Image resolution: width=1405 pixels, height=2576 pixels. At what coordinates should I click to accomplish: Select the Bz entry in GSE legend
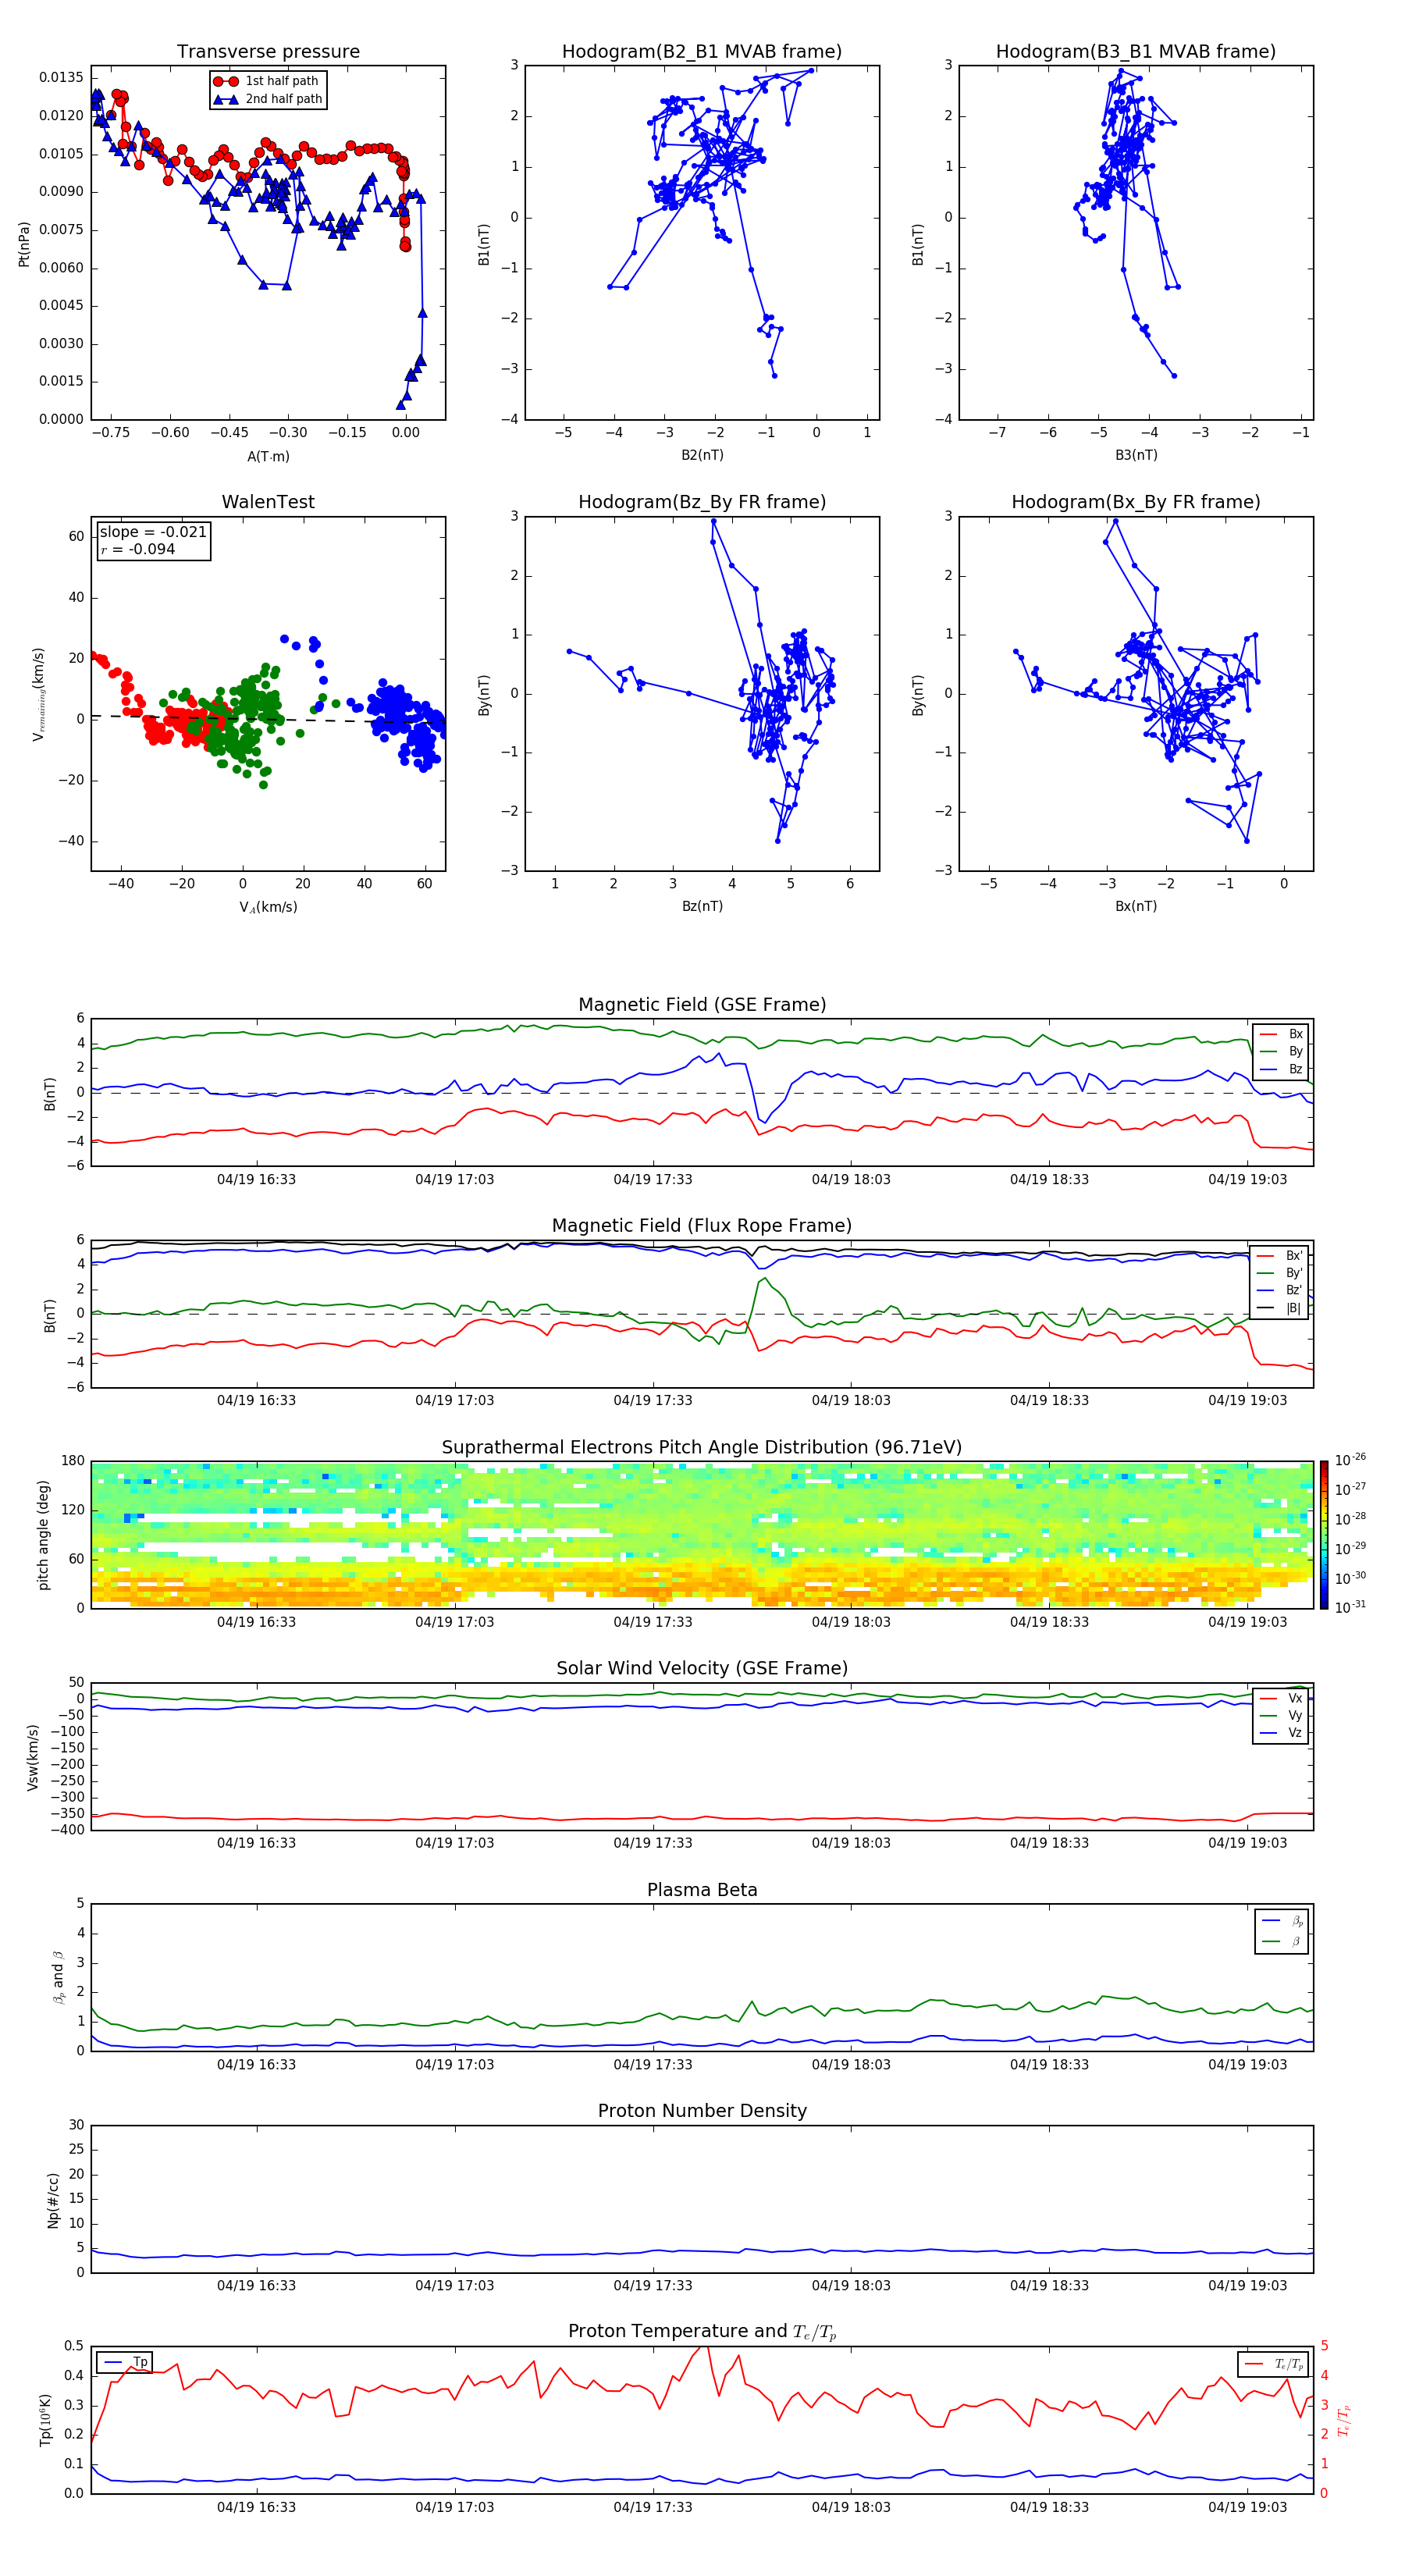[x=1281, y=1069]
